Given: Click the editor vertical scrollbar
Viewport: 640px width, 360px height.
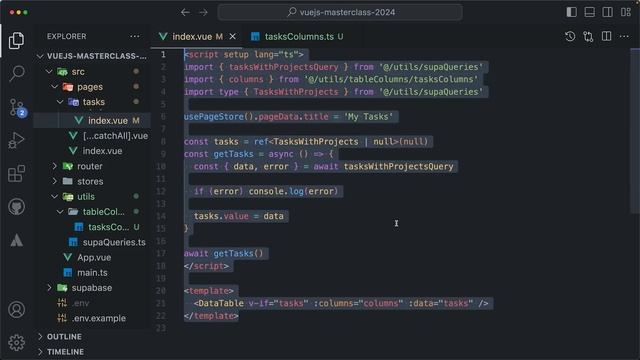Looking at the screenshot, I should tap(635, 131).
